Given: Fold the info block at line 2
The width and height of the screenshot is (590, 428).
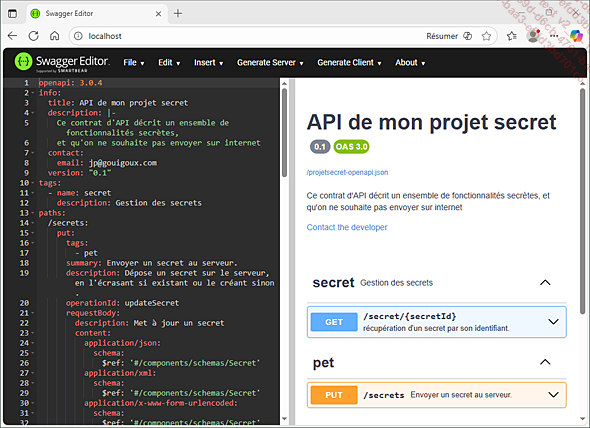Looking at the screenshot, I should [33, 93].
